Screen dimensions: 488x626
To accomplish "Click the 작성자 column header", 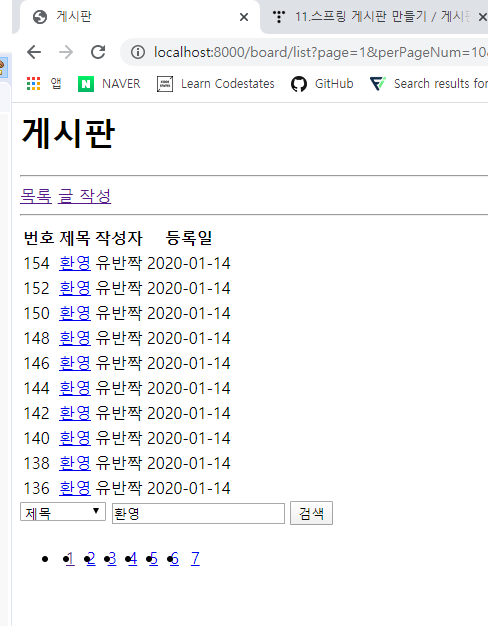I will (119, 238).
